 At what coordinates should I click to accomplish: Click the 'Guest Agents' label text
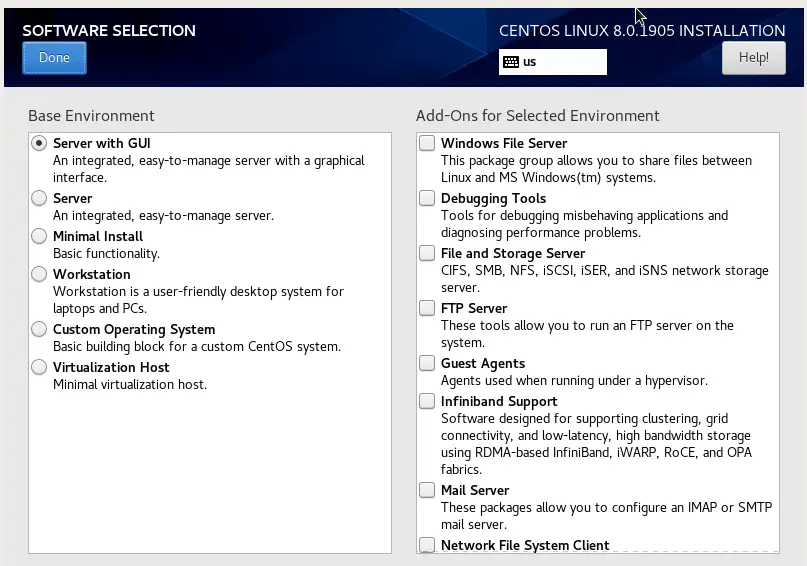click(x=483, y=364)
